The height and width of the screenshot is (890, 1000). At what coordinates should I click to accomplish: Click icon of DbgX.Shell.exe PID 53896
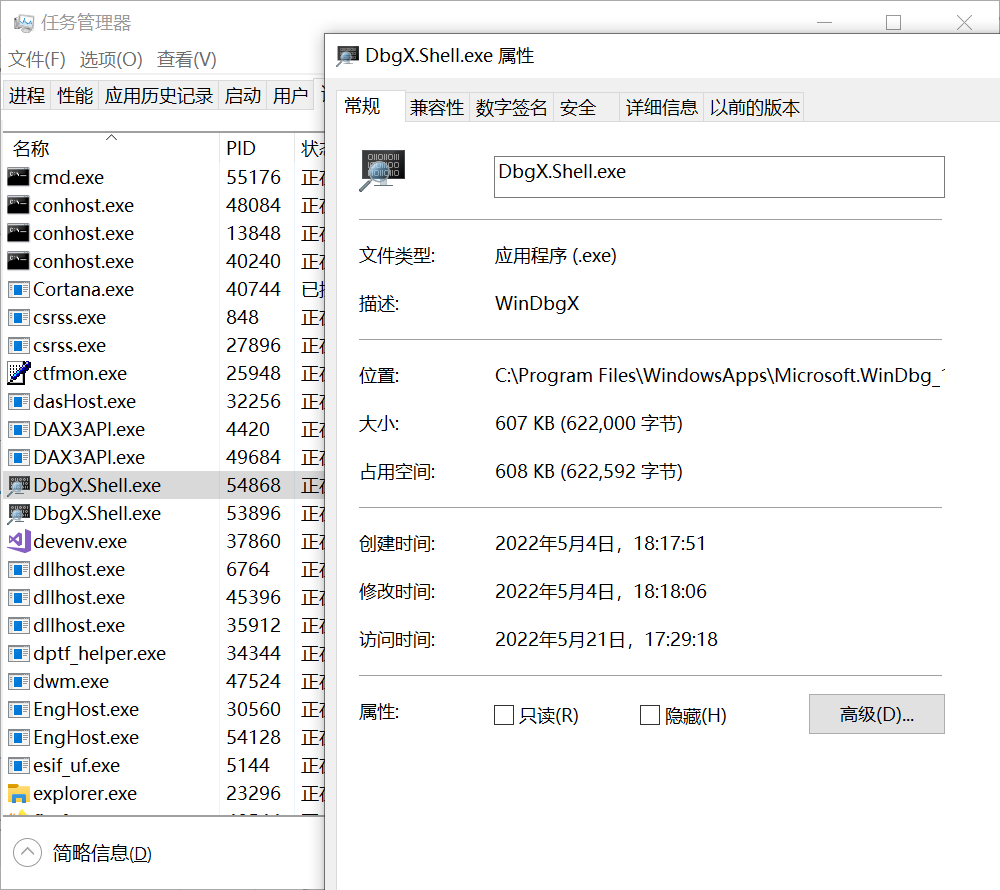point(18,514)
